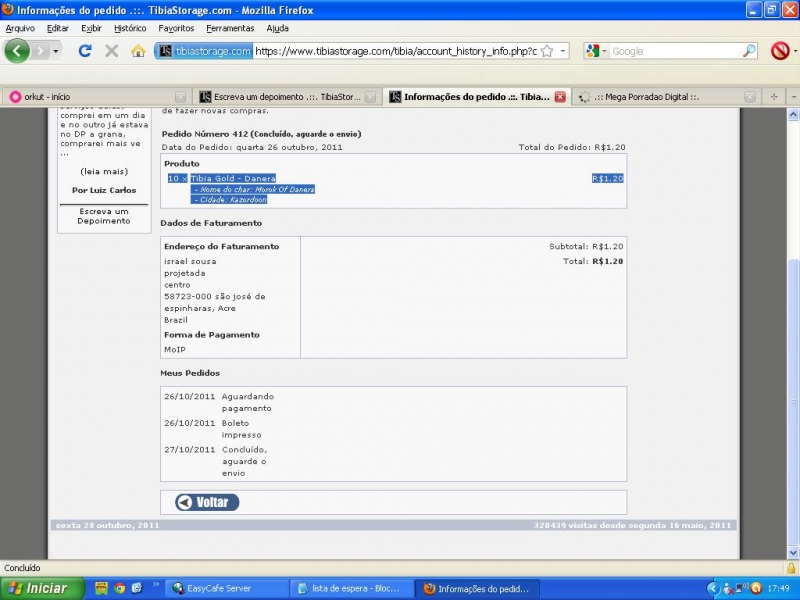Click the (leia mais) link
Screen dimensions: 800x600
tap(104, 171)
